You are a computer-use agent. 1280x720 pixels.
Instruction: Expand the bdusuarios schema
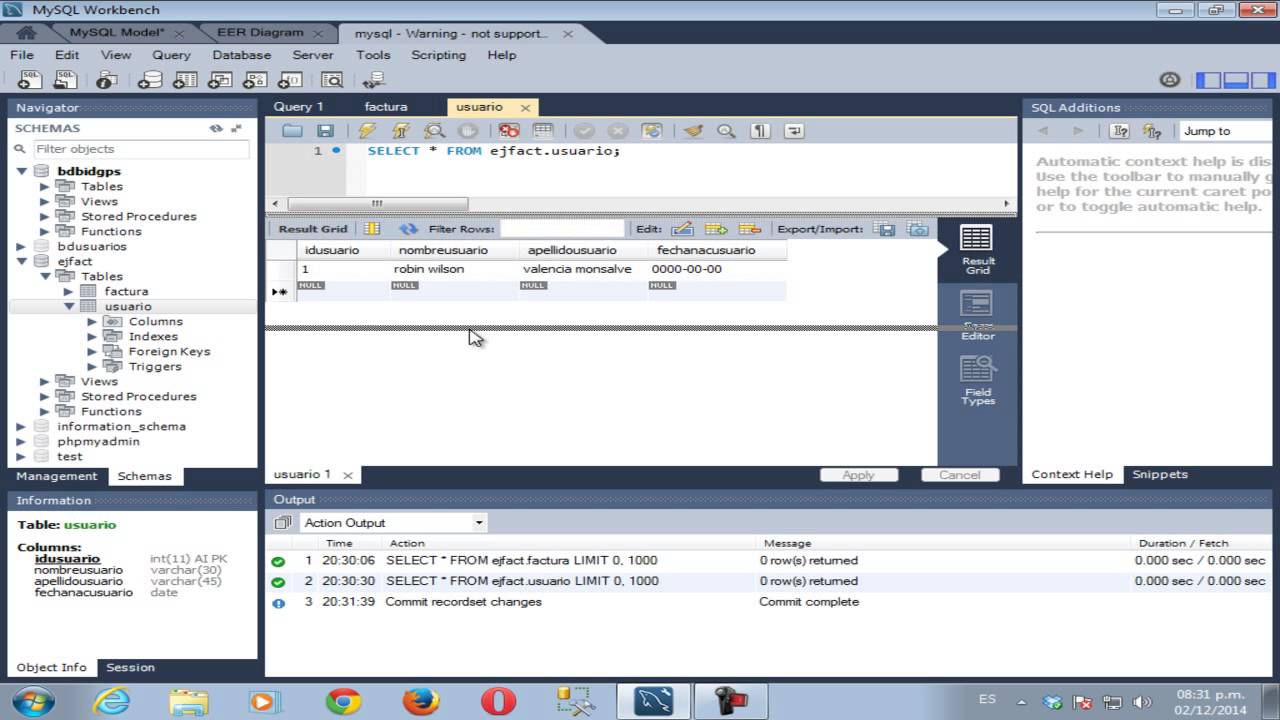[x=22, y=246]
